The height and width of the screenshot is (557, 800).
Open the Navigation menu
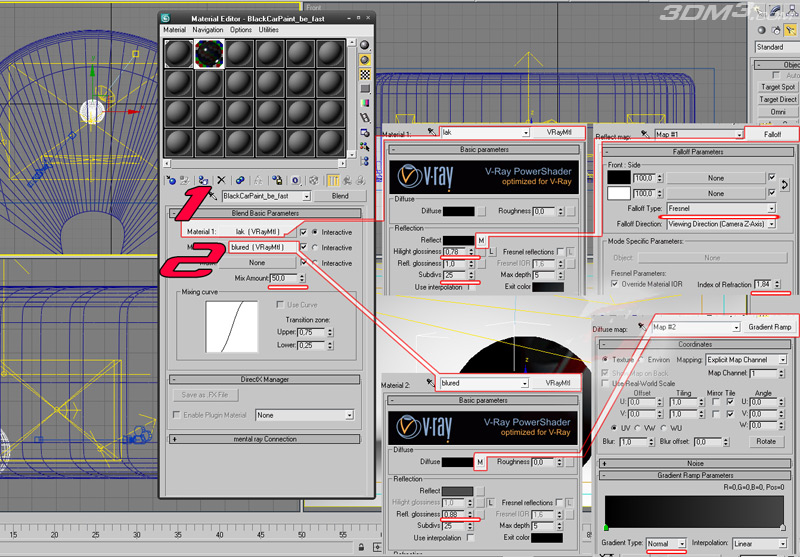click(x=208, y=30)
